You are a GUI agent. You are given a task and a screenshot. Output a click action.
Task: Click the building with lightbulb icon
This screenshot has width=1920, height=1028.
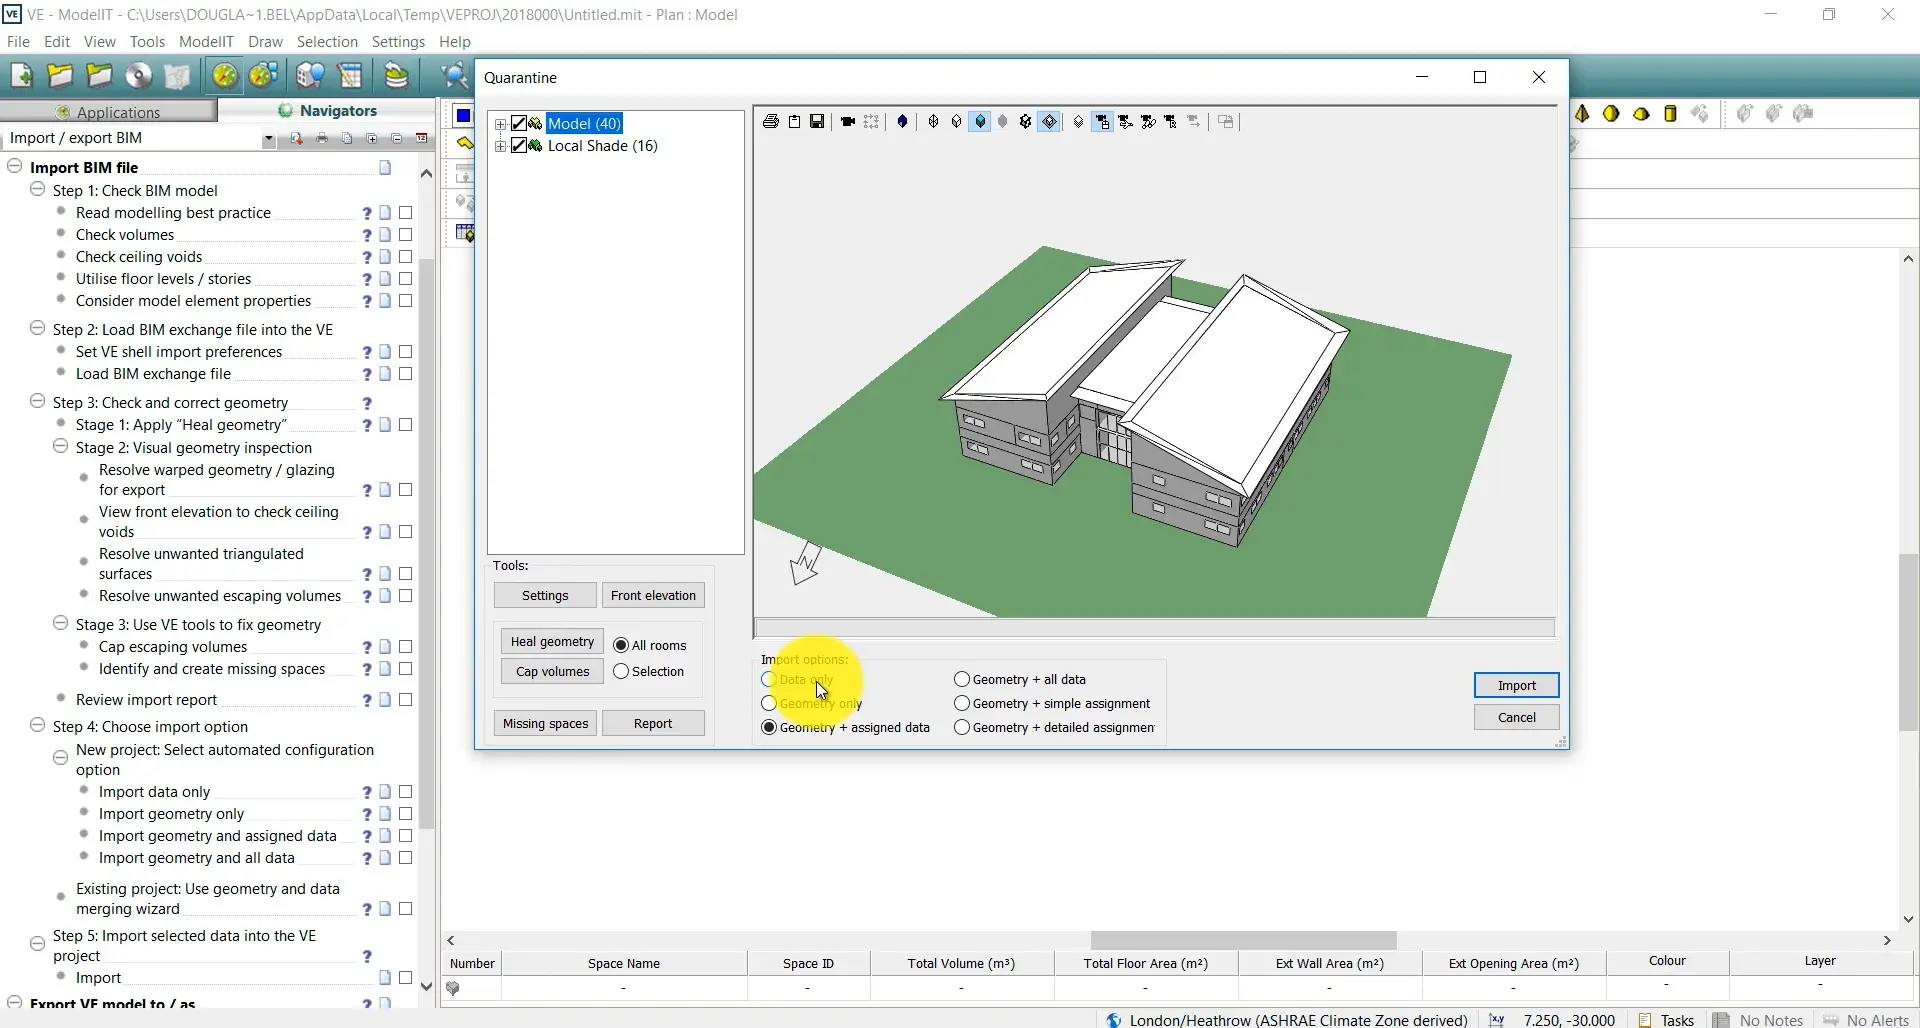point(311,76)
